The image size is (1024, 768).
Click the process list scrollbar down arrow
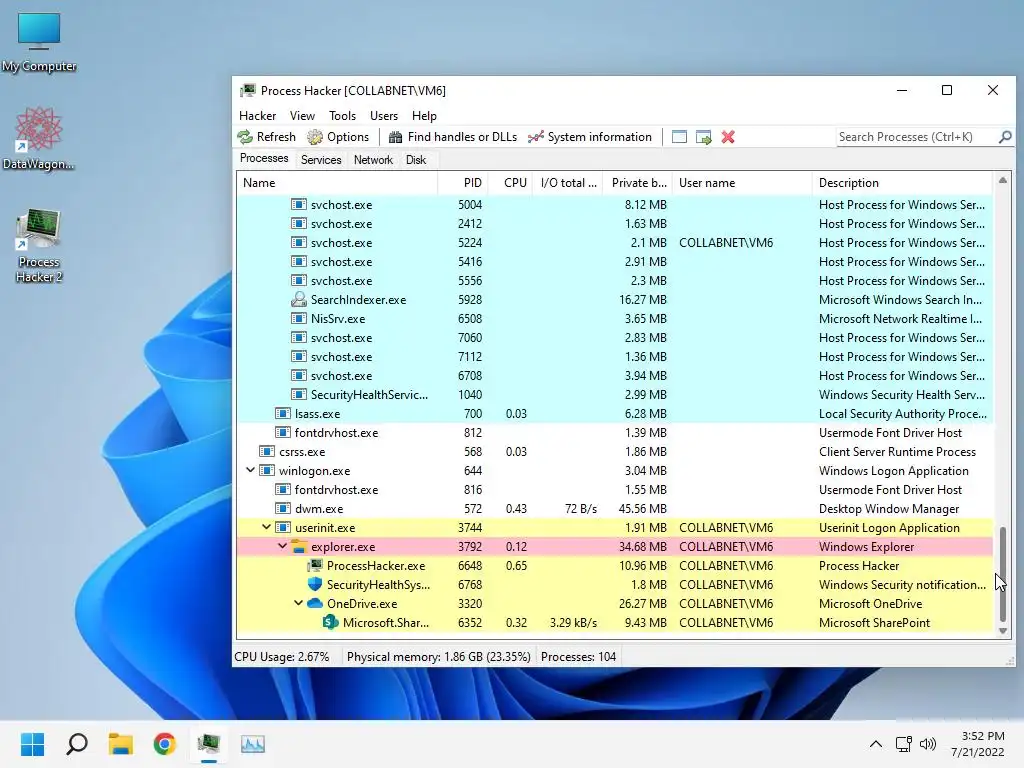(1002, 631)
